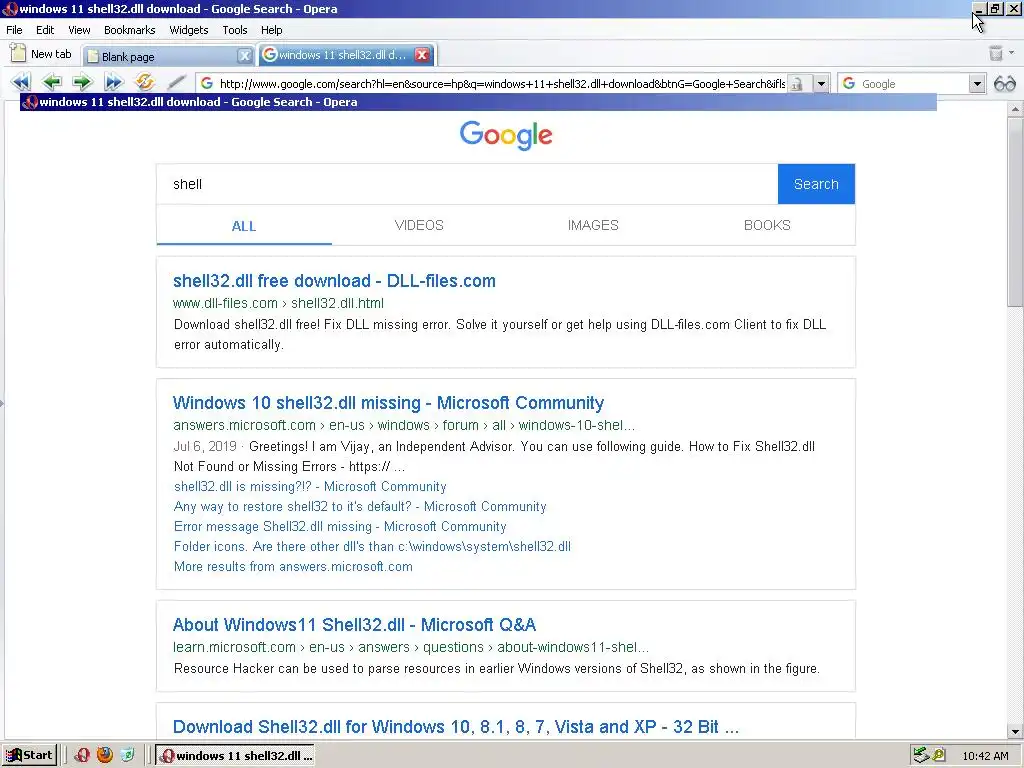This screenshot has width=1024, height=768.
Task: Click the URL address field
Action: (x=502, y=84)
